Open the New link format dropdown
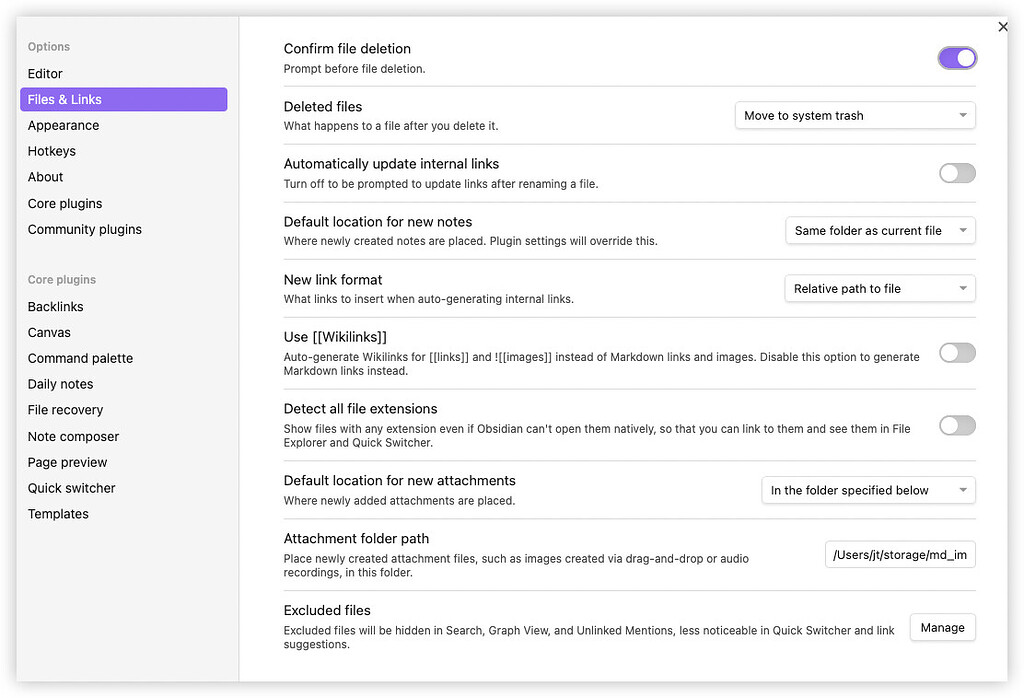 [x=879, y=288]
